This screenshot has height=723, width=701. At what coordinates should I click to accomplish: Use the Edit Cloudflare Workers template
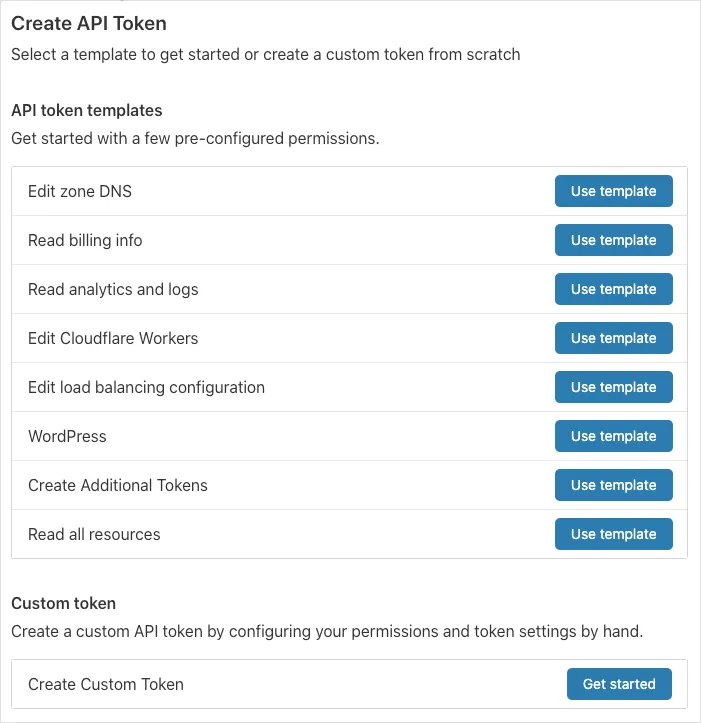coord(613,338)
